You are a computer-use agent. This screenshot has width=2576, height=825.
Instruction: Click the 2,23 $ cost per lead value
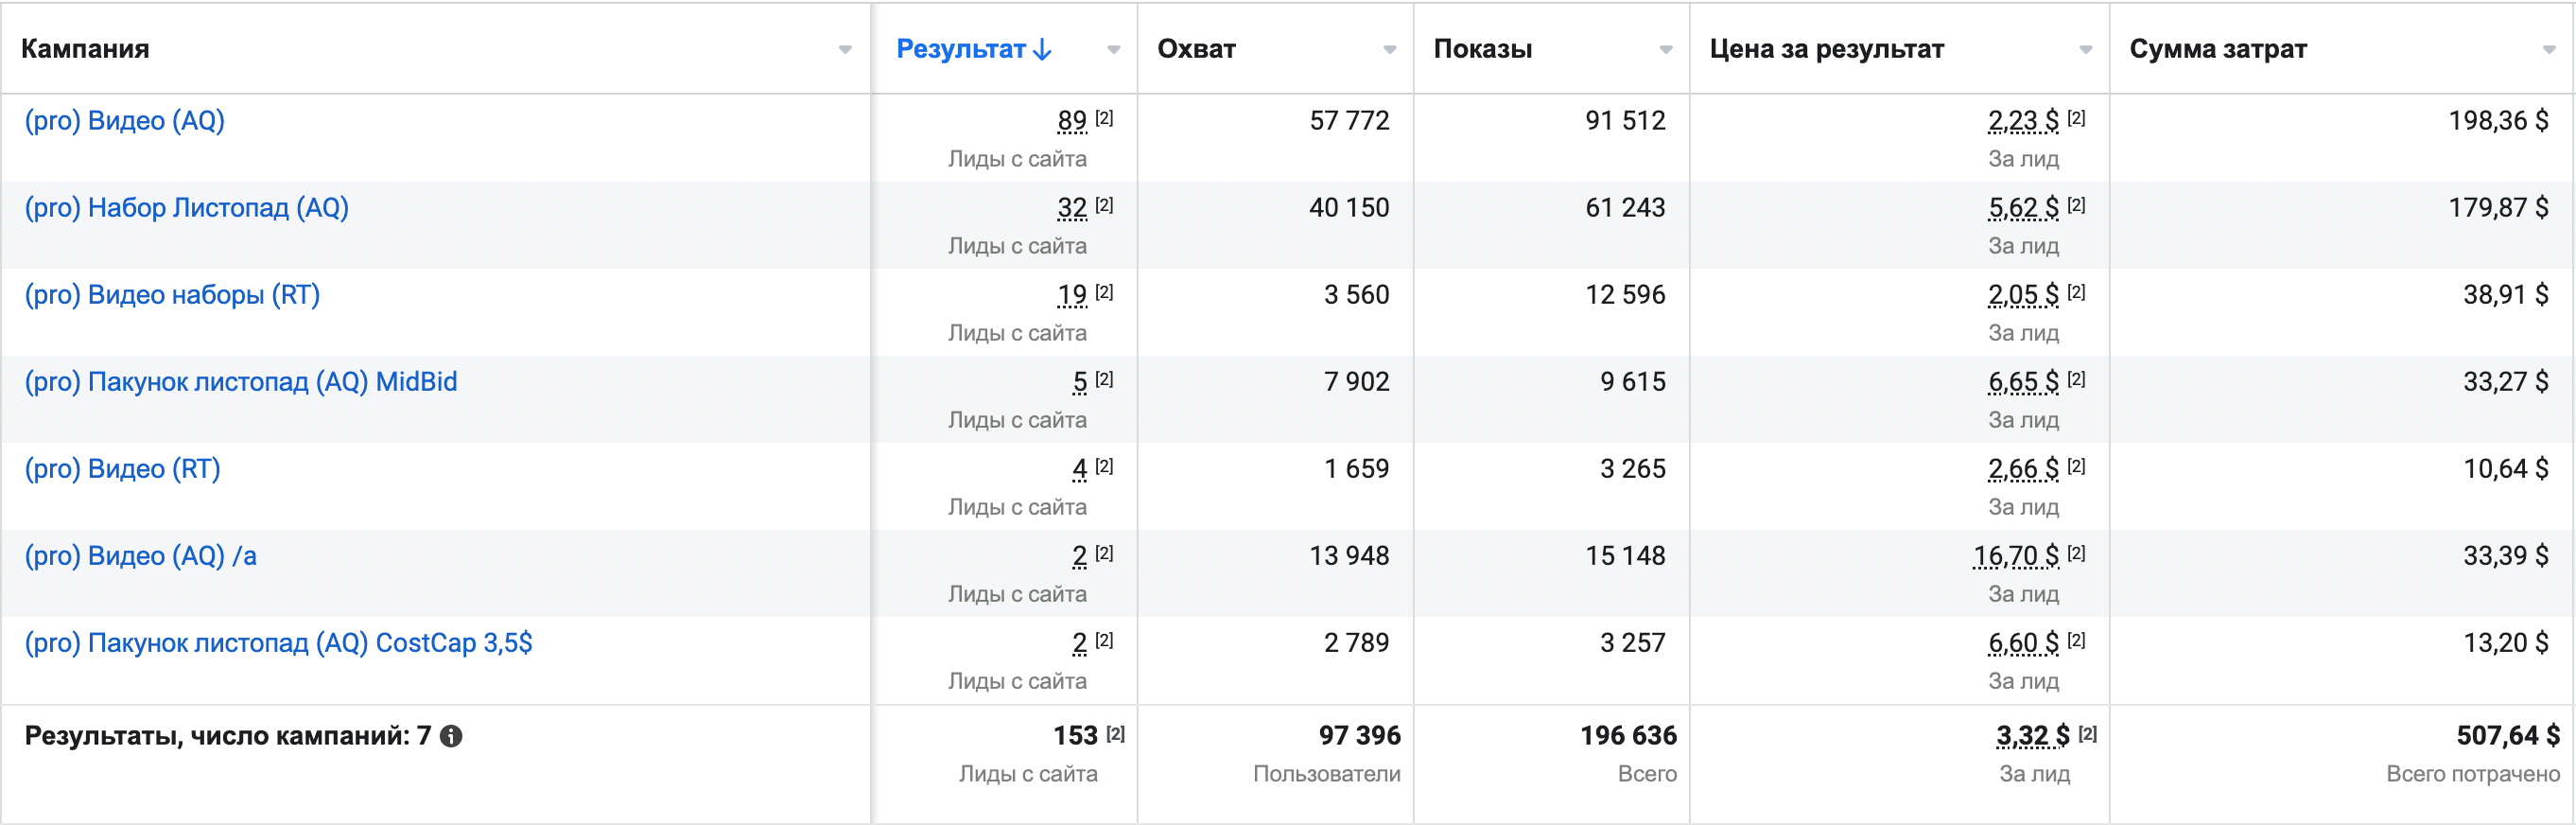pyautogui.click(x=2023, y=121)
